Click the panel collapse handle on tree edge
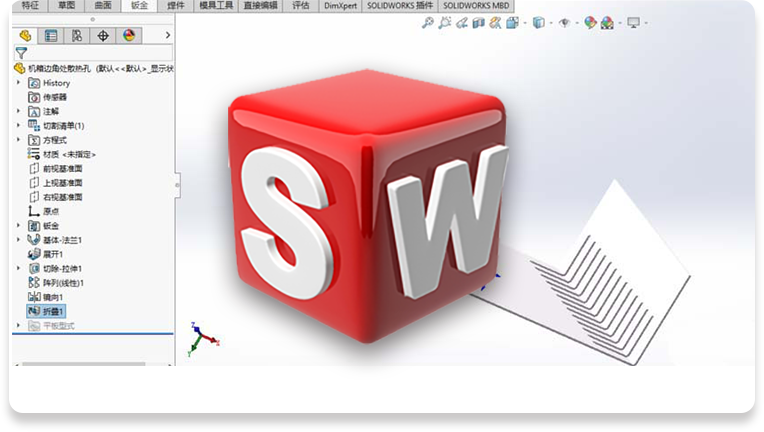764x432 pixels. tap(177, 185)
